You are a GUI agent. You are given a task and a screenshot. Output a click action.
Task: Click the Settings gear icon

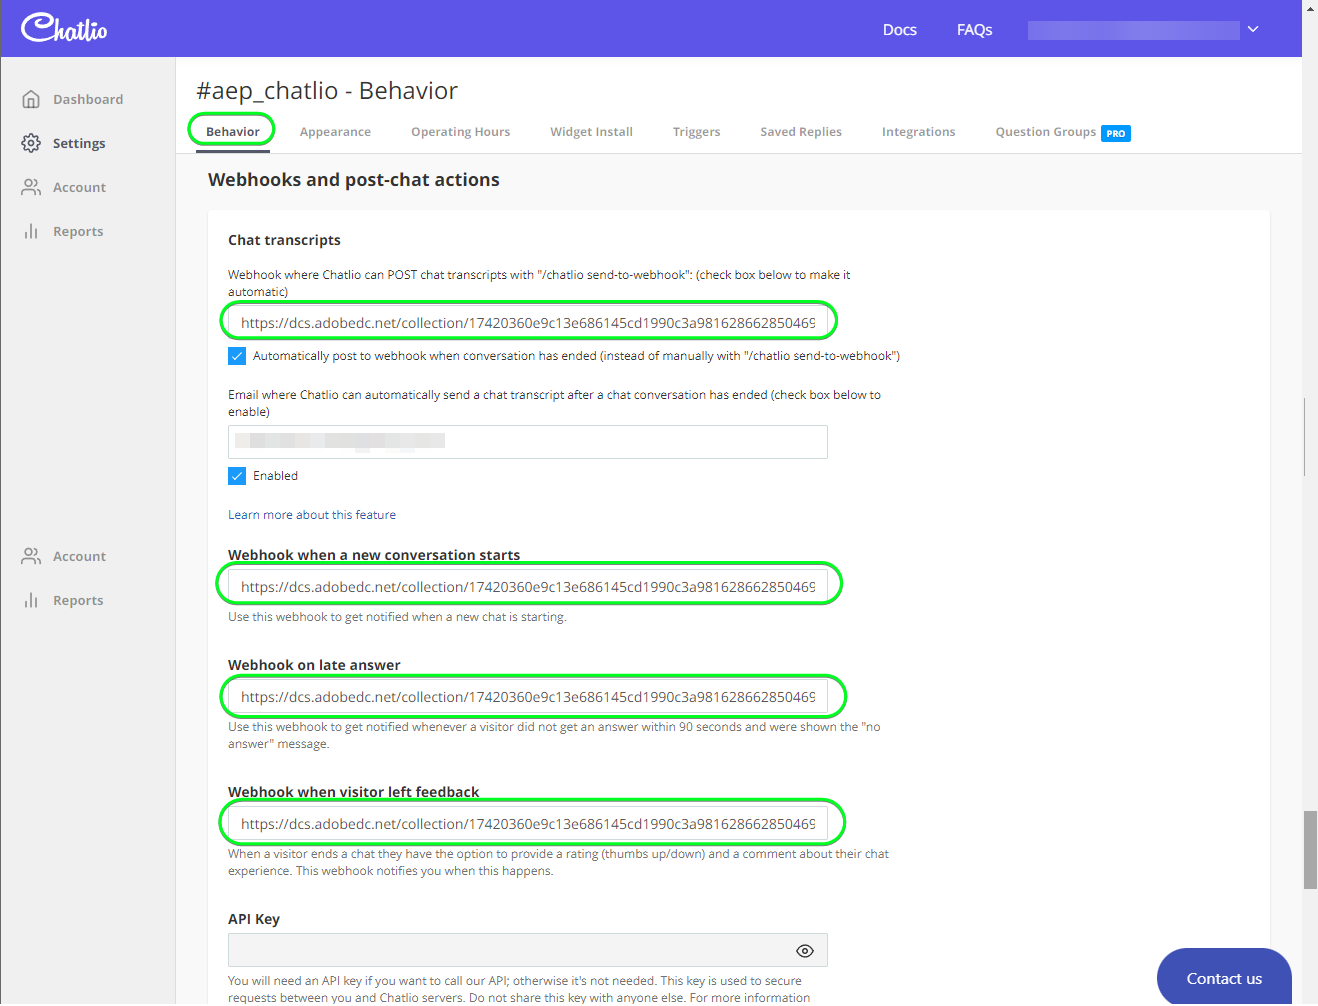coord(31,143)
